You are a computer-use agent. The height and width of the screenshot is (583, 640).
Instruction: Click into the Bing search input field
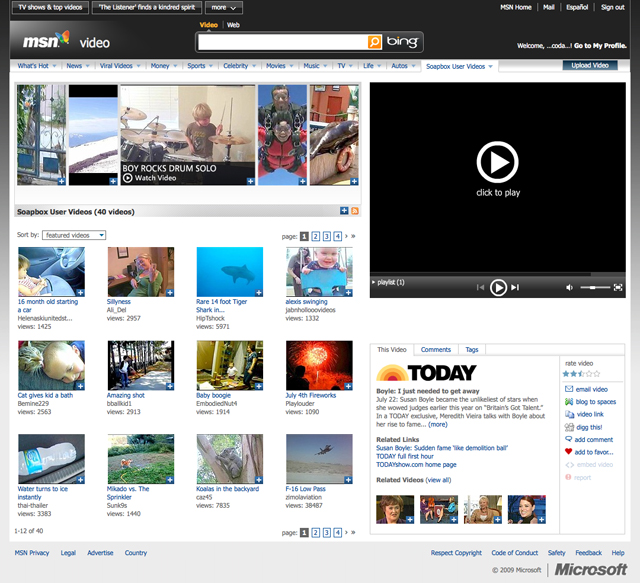pos(282,42)
